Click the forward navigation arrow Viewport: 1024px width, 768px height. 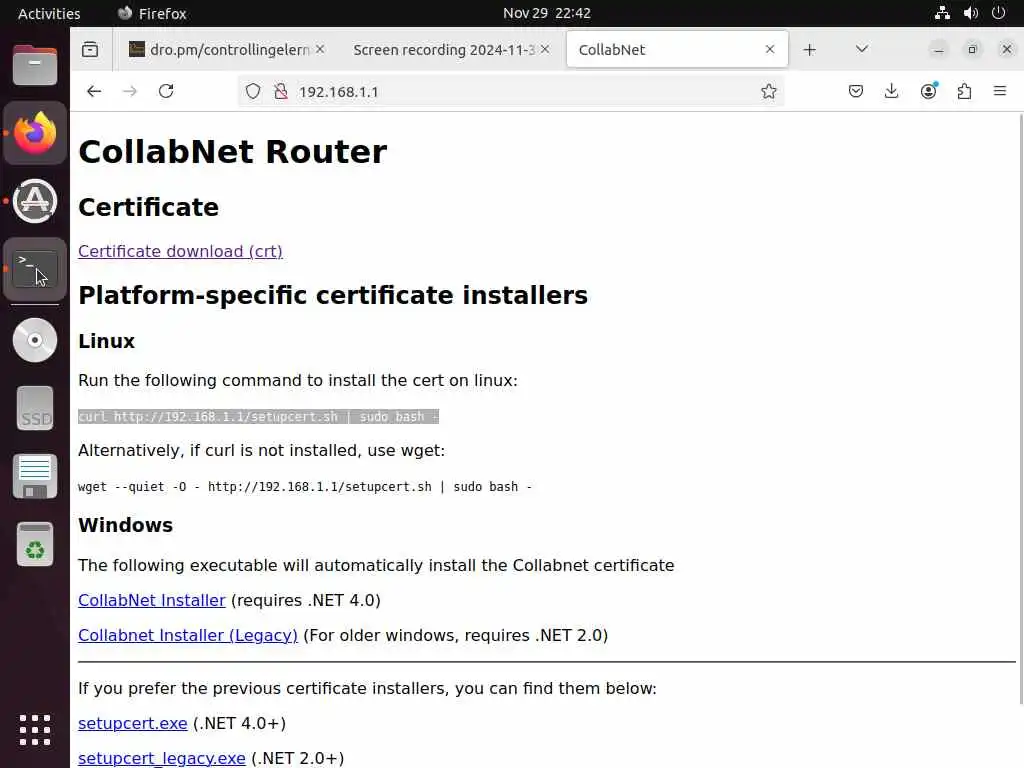click(130, 91)
